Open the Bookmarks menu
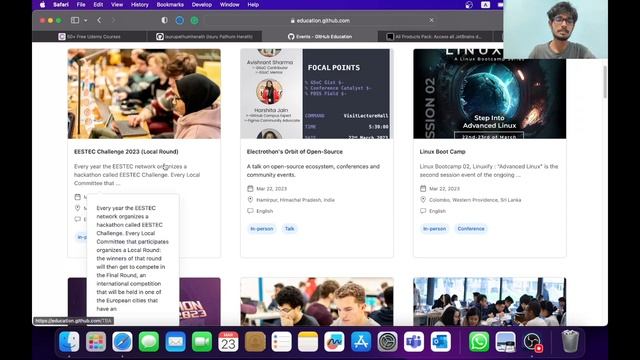 170,5
